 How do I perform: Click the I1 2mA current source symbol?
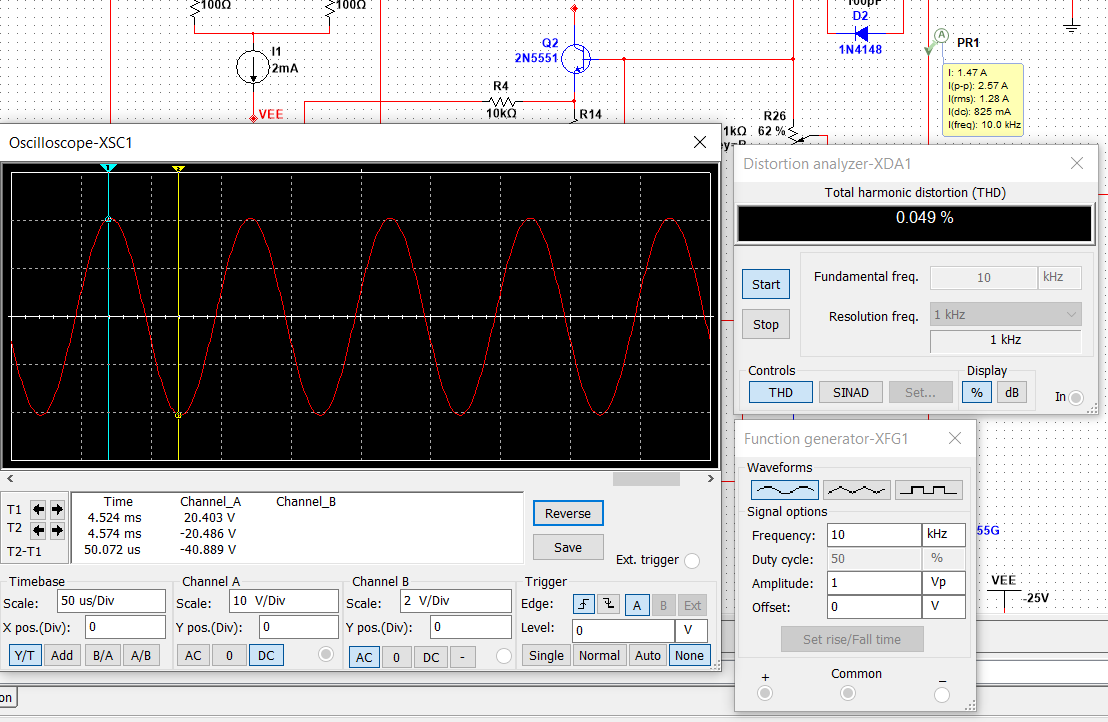(x=252, y=67)
